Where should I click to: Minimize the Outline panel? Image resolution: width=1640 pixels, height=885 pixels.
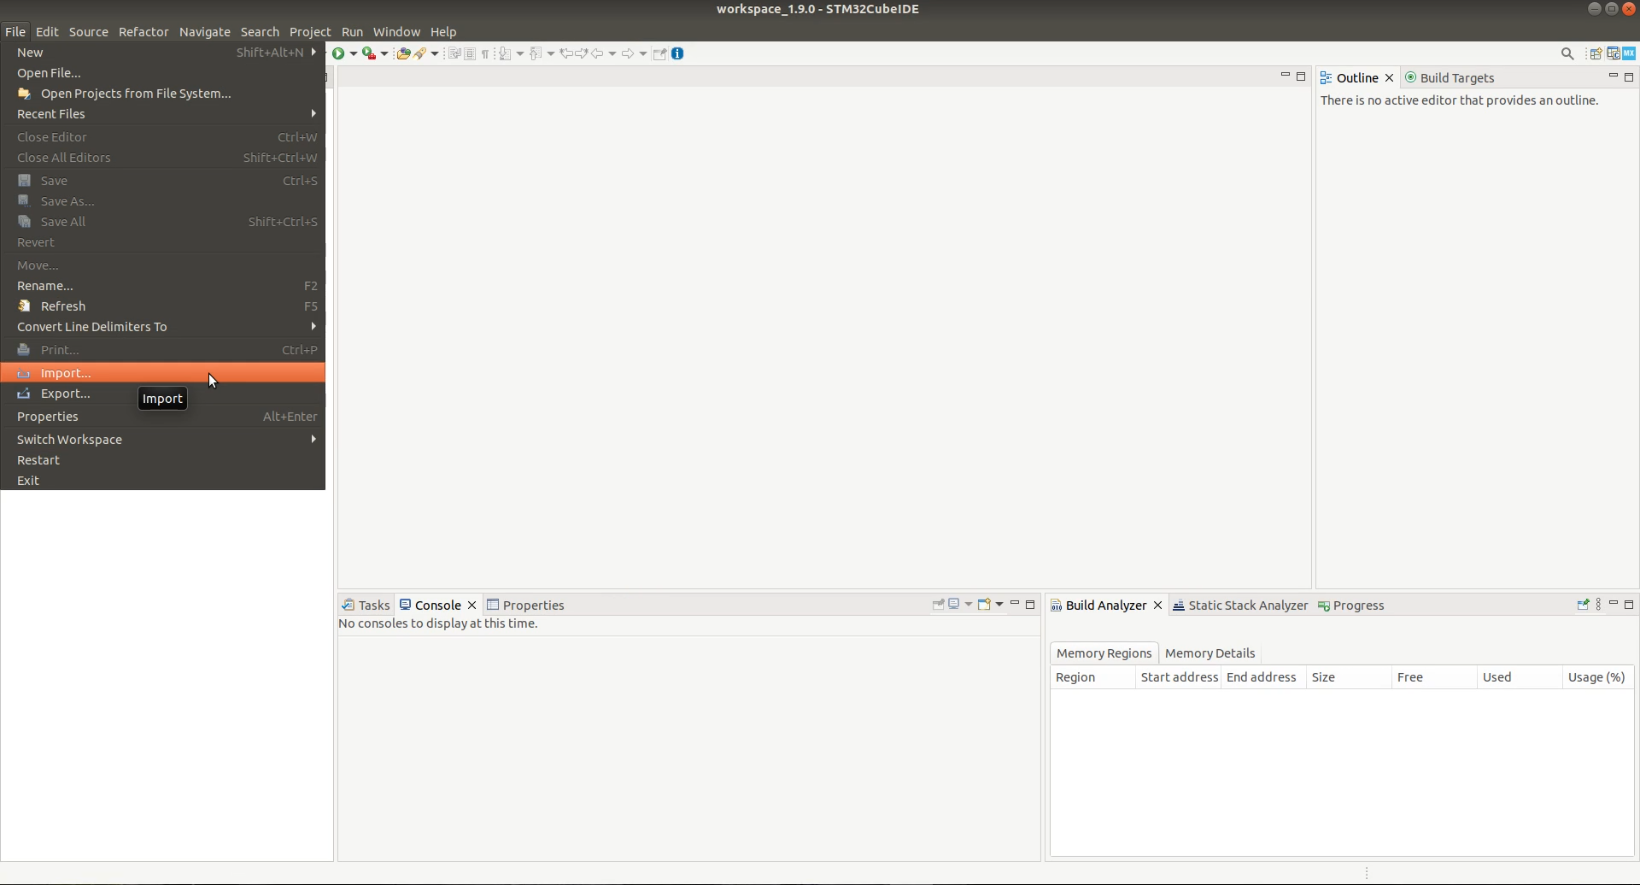pos(1613,76)
